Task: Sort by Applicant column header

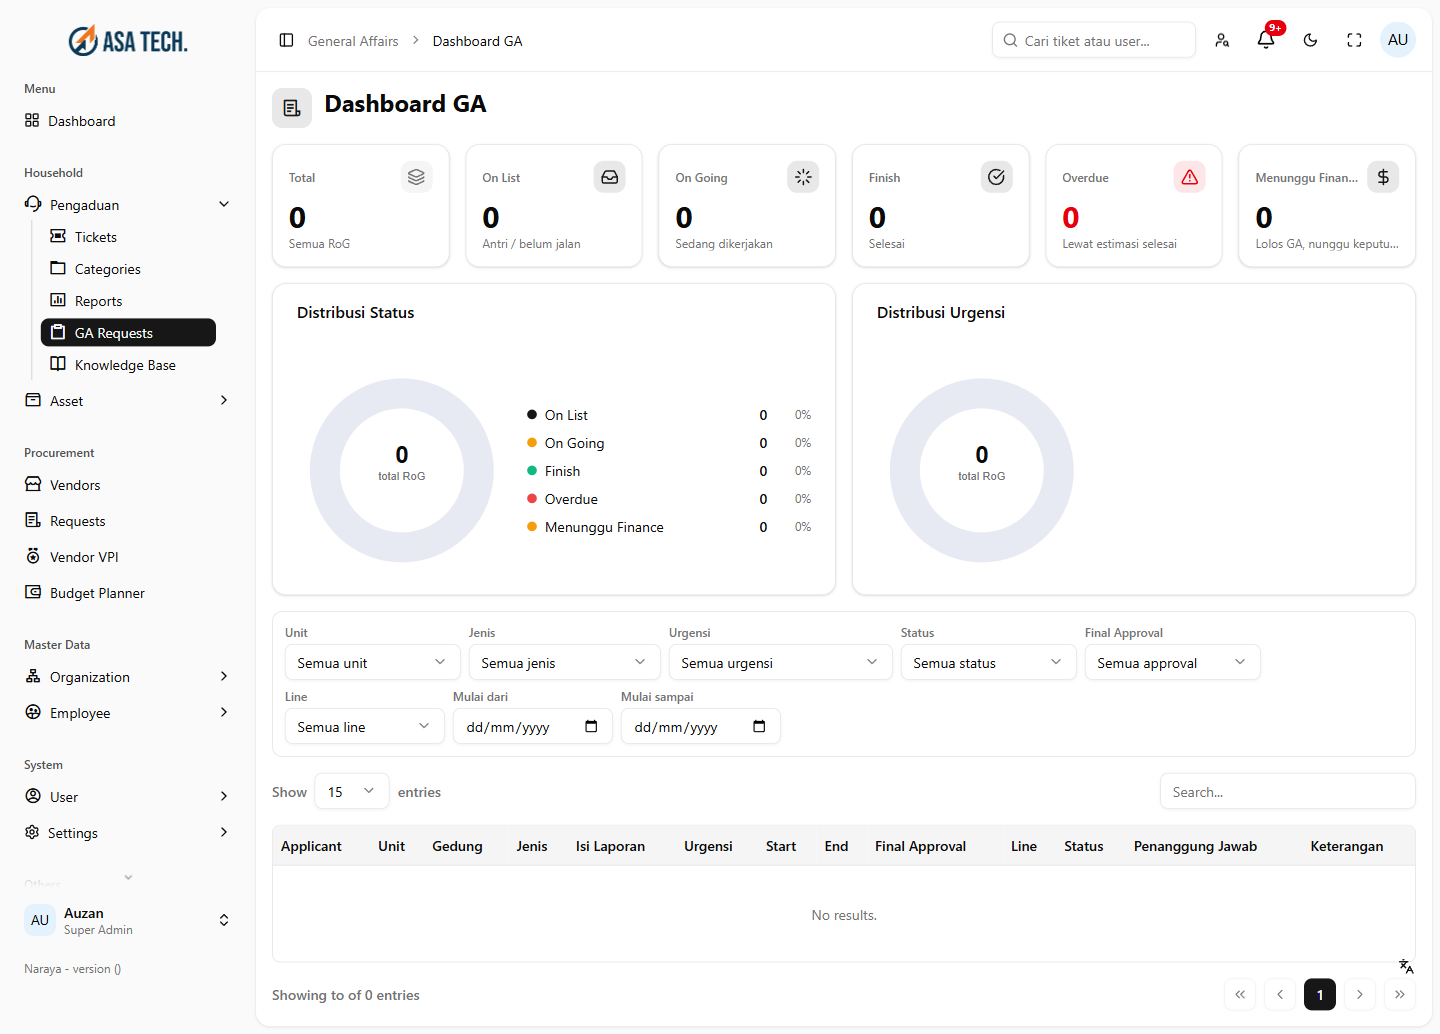Action: click(311, 846)
